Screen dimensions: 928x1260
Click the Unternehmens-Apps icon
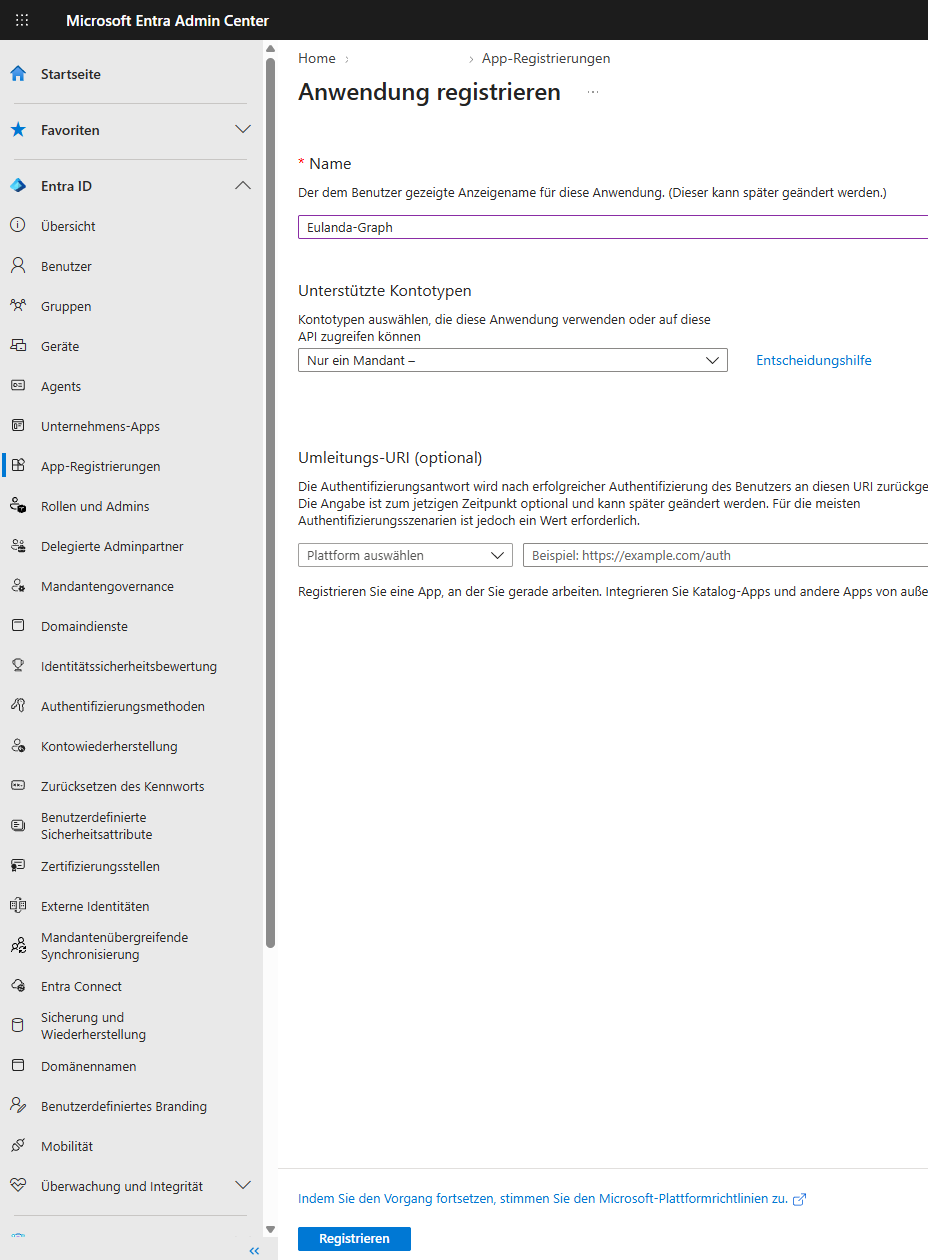18,426
